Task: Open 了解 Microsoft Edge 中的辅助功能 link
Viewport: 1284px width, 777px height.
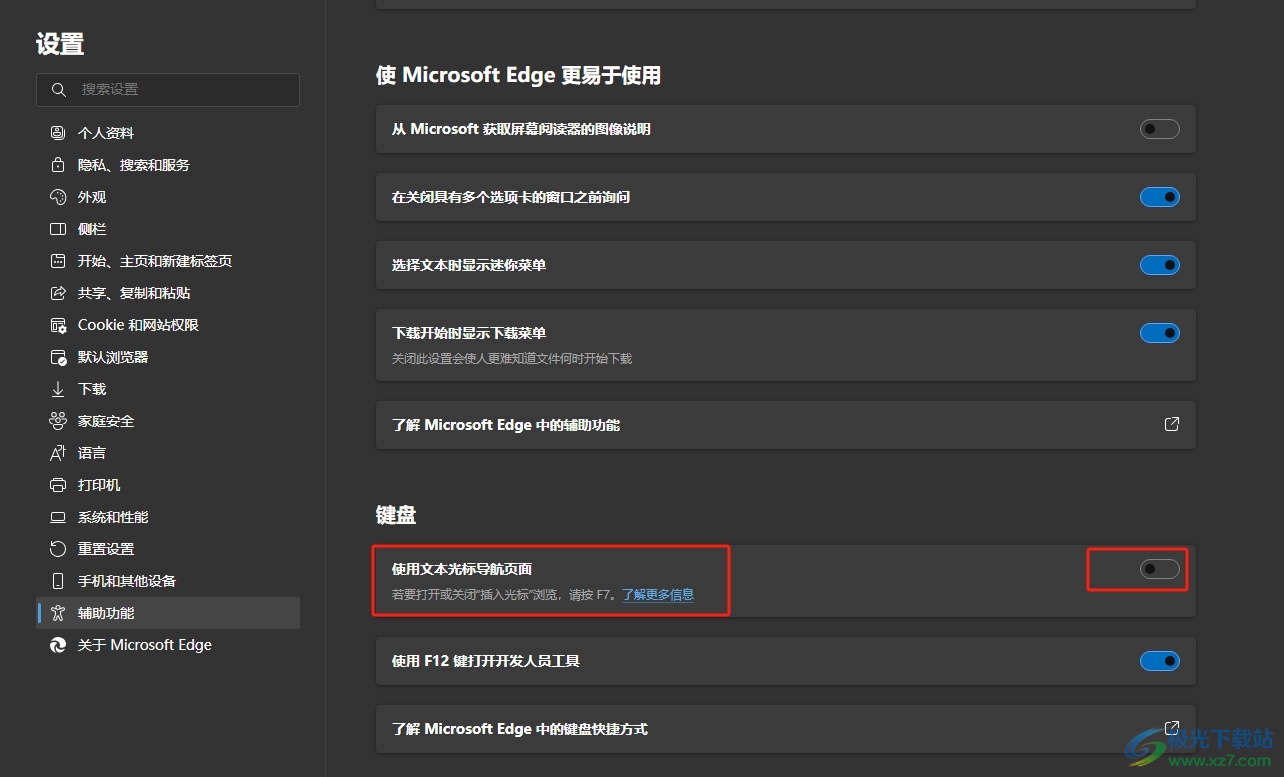Action: click(x=786, y=425)
